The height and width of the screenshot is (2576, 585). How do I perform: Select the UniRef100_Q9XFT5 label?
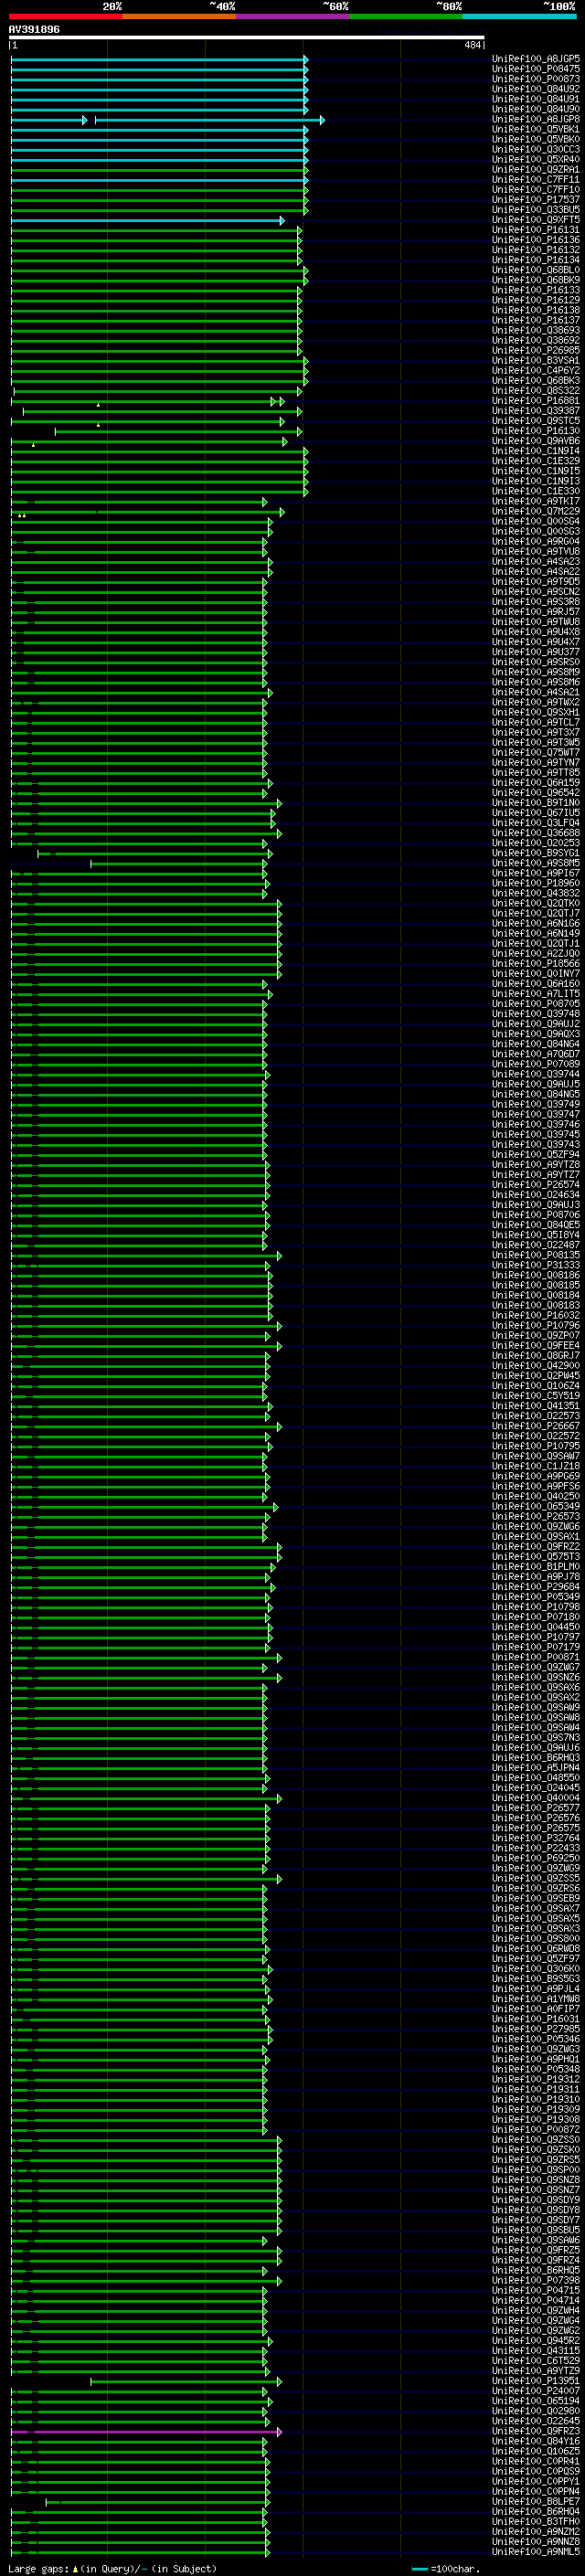click(535, 219)
